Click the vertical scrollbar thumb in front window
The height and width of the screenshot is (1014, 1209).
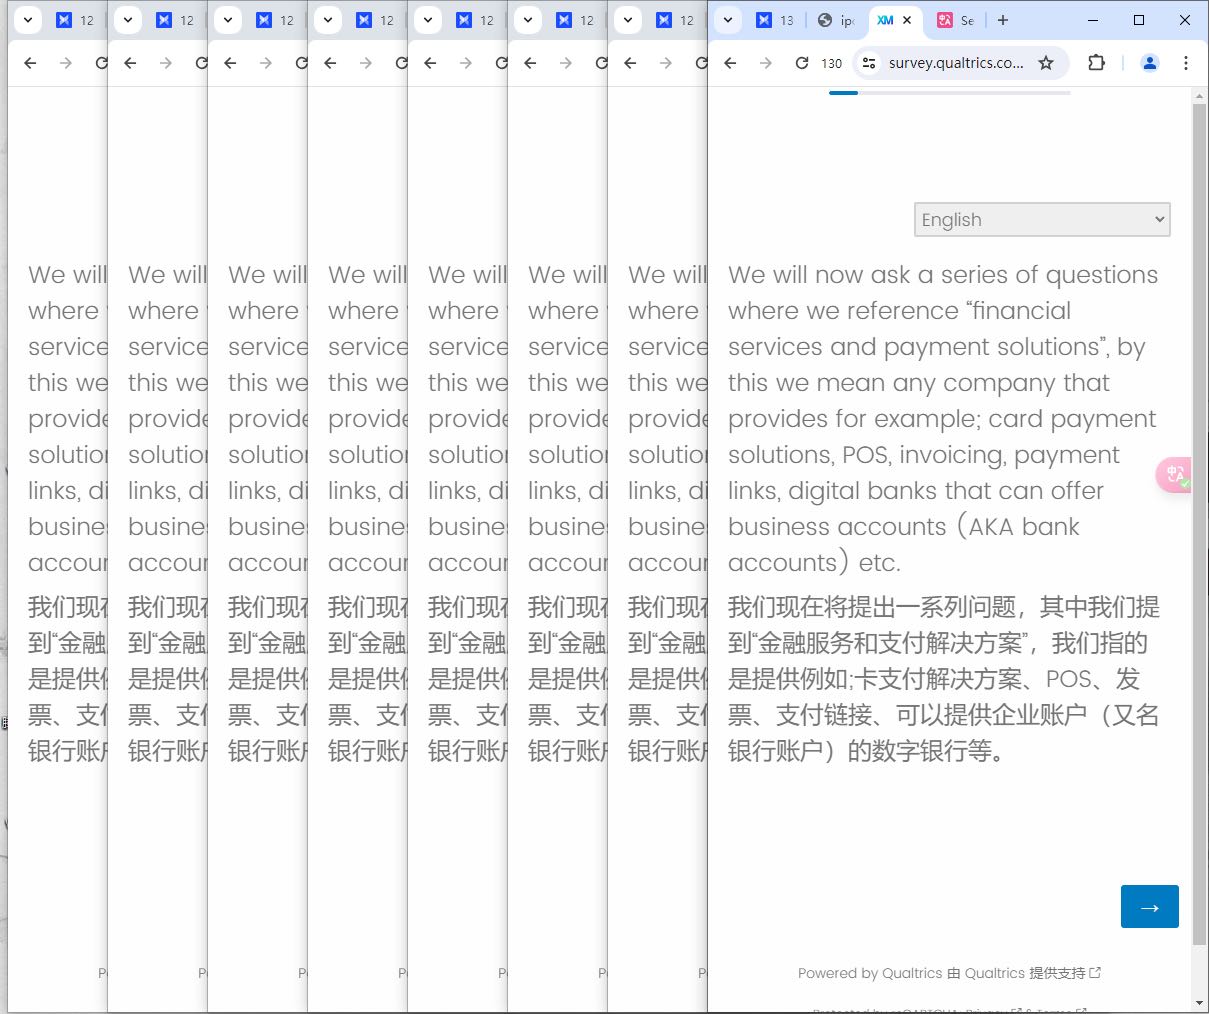click(1200, 523)
